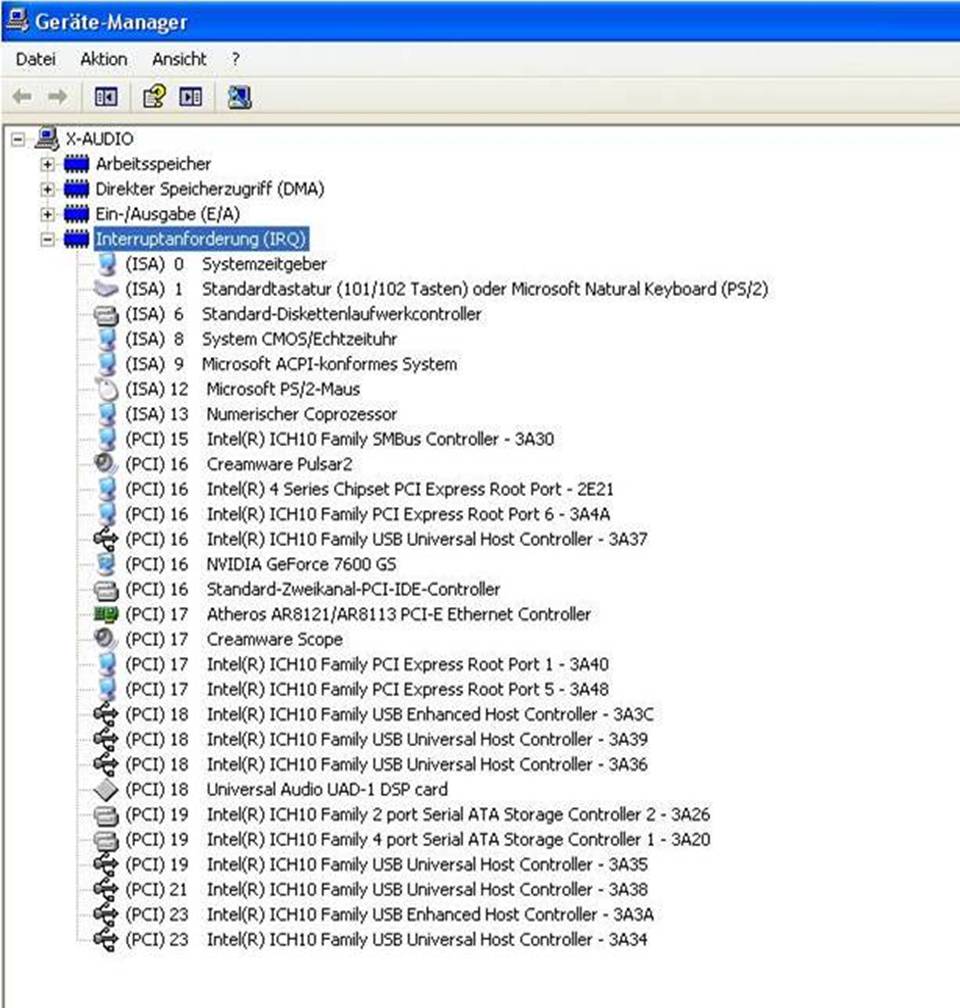Click the Geräte-Manager title bar icon
This screenshot has height=1008, width=960.
point(16,21)
